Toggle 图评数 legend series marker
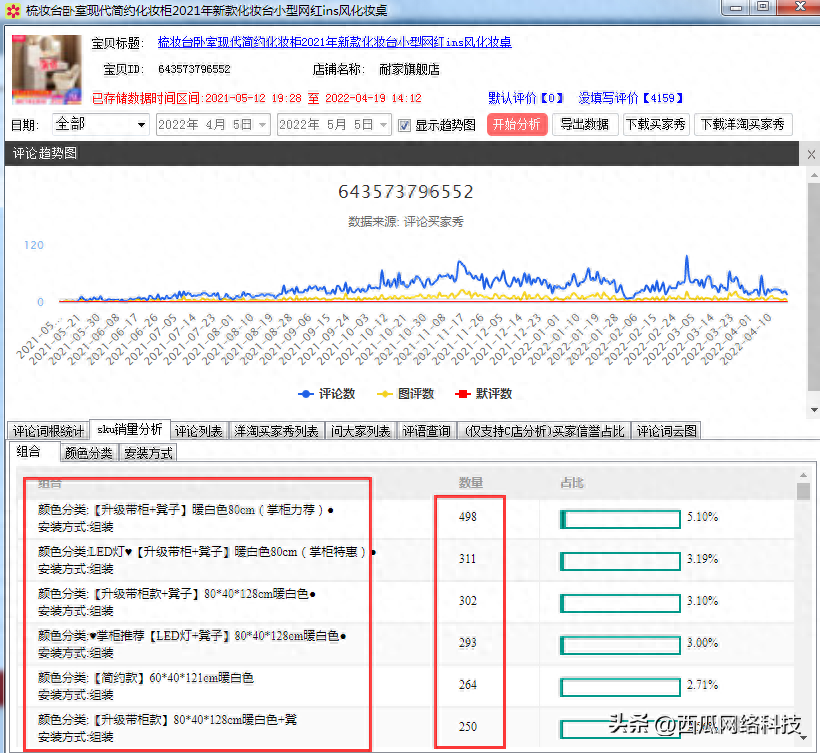820x753 pixels. [385, 394]
